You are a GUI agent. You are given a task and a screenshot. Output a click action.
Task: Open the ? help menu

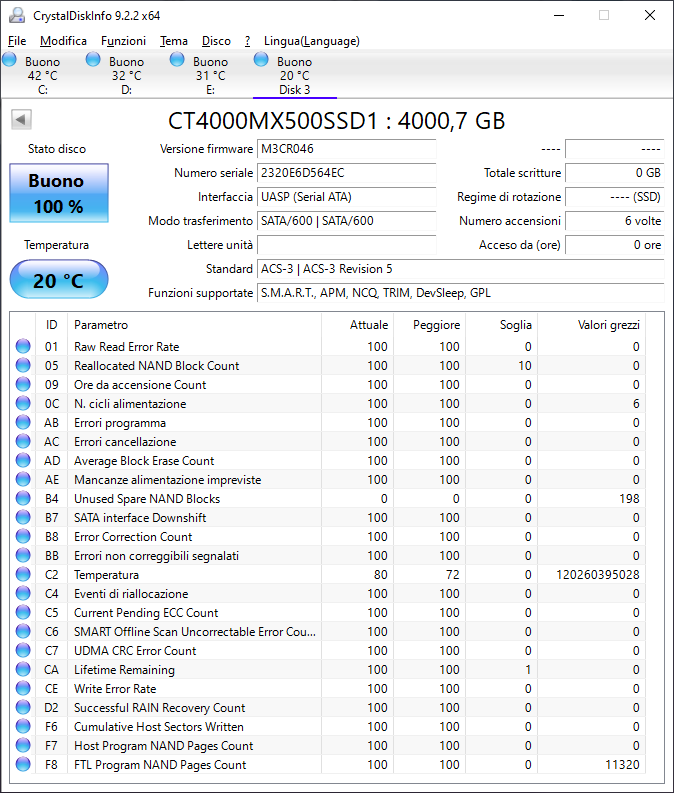pos(247,41)
